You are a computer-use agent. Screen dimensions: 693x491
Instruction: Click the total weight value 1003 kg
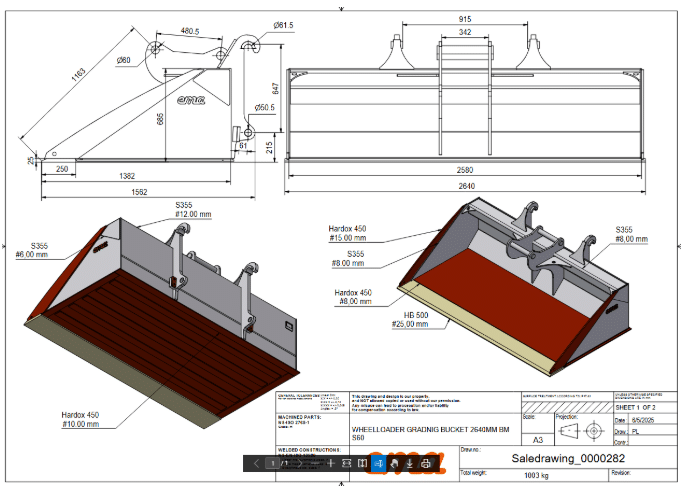coord(536,476)
